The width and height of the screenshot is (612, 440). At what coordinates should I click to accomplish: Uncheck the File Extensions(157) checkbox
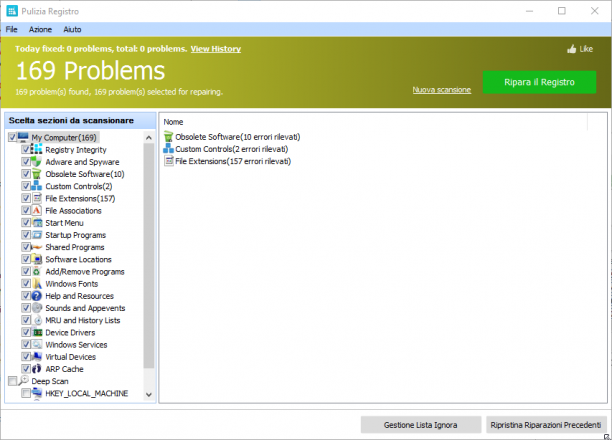click(26, 198)
